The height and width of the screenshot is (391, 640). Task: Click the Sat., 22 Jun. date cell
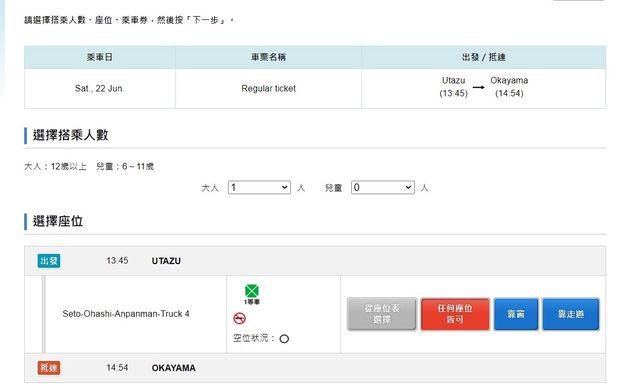100,89
